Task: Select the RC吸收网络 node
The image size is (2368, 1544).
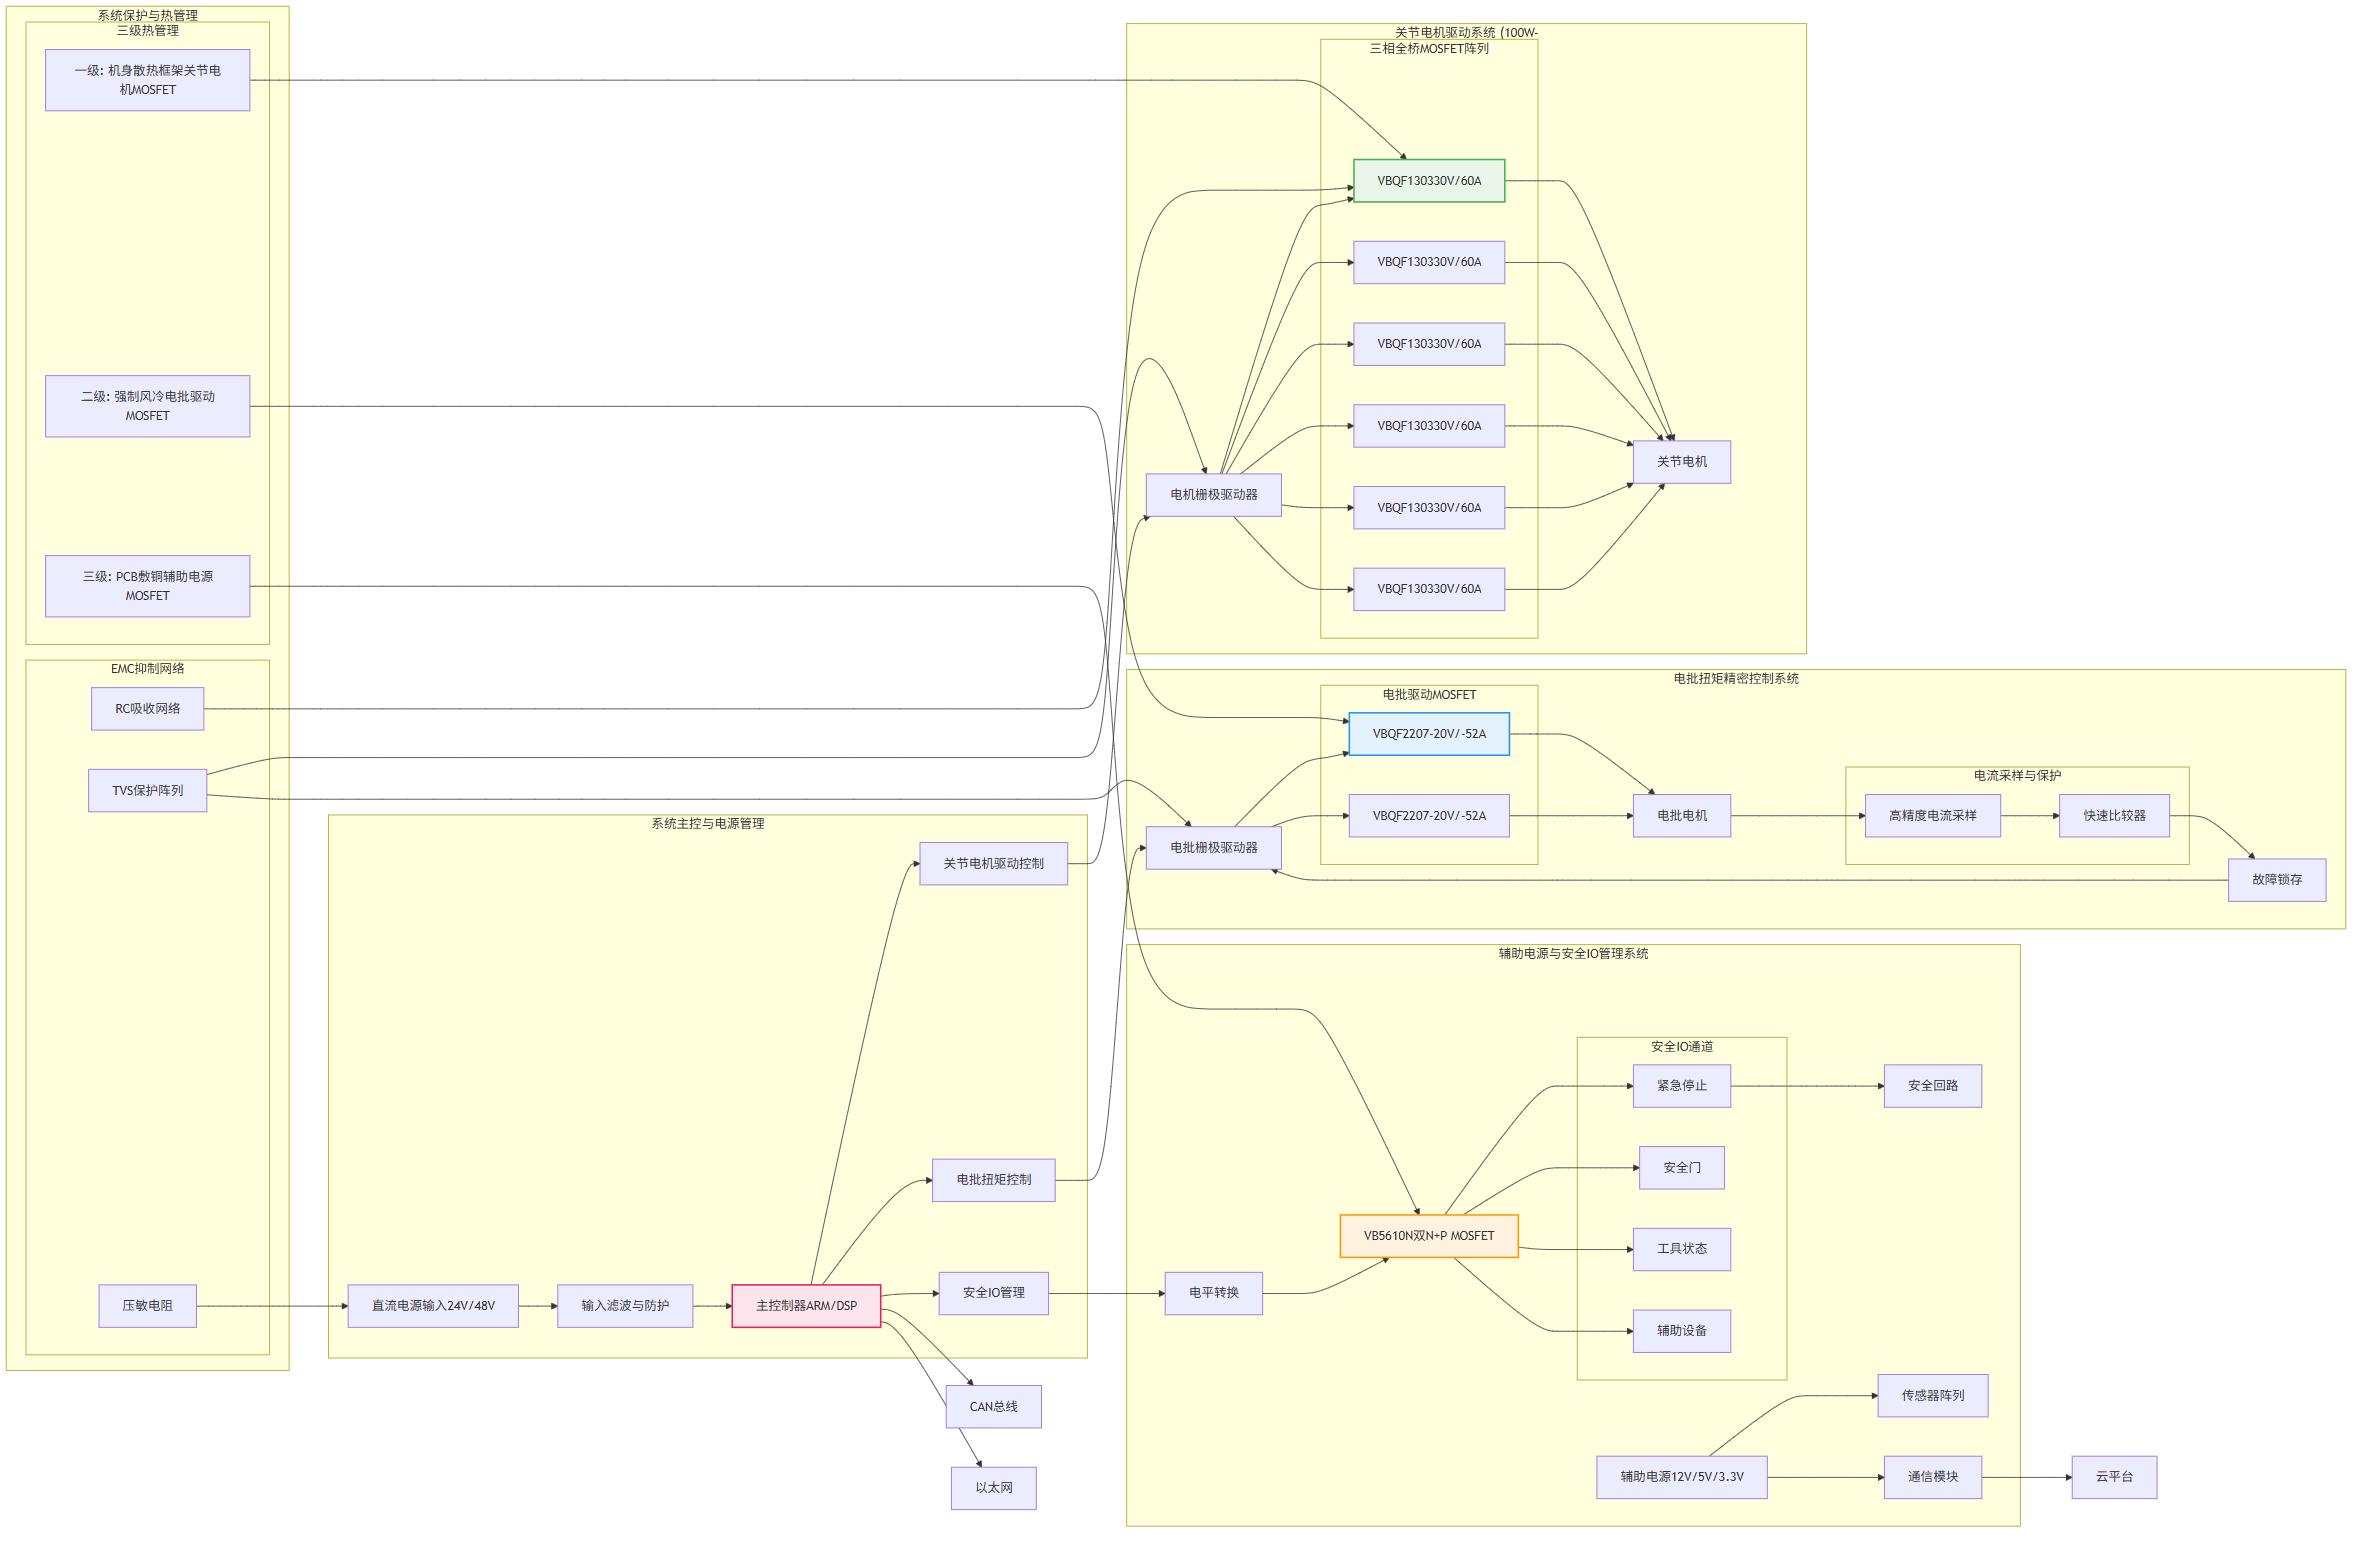Action: 147,709
